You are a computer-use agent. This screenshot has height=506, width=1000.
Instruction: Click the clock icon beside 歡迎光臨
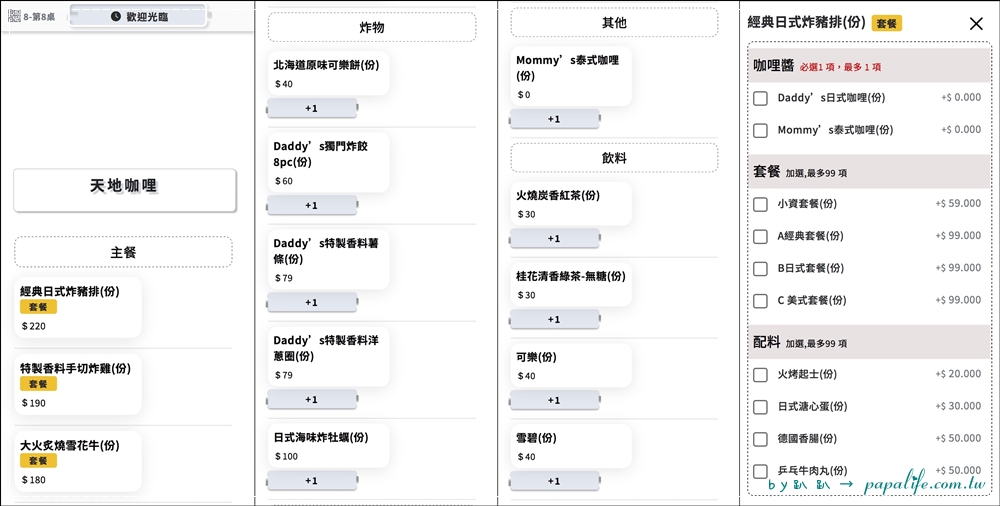tap(115, 16)
